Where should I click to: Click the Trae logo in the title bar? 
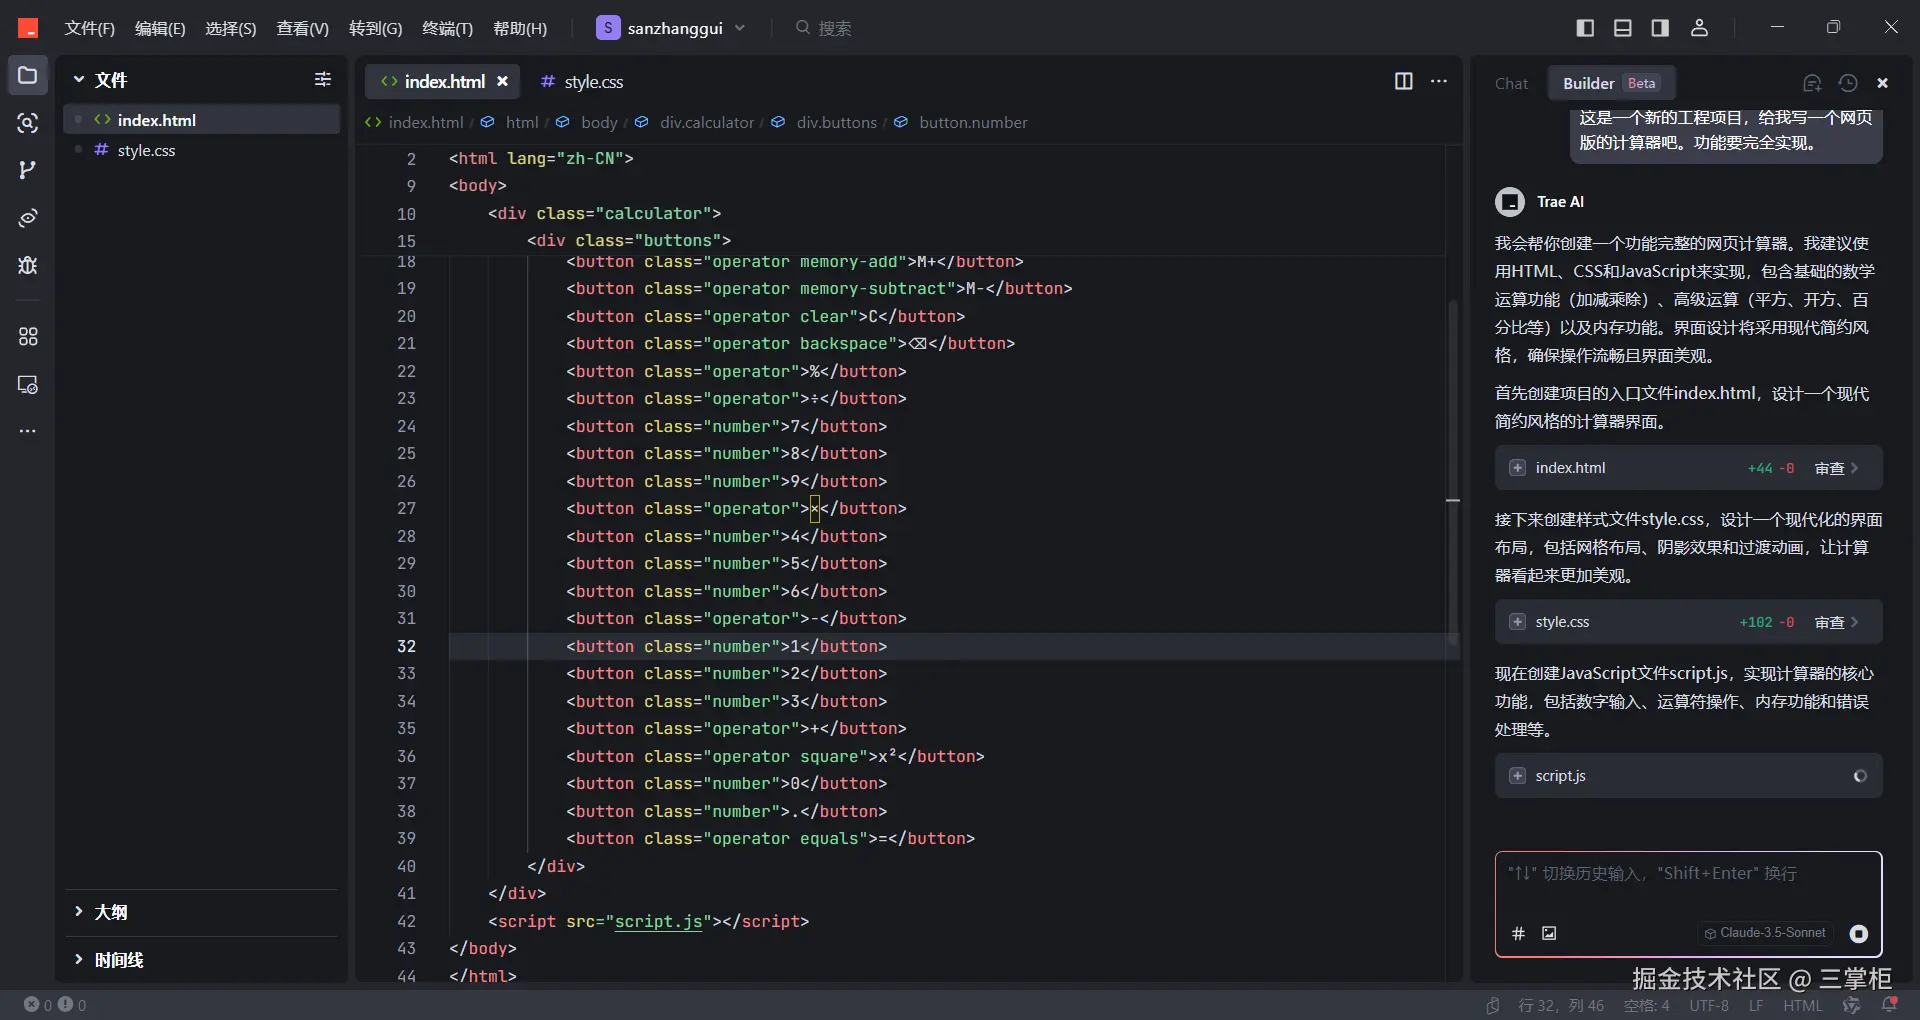tap(28, 28)
